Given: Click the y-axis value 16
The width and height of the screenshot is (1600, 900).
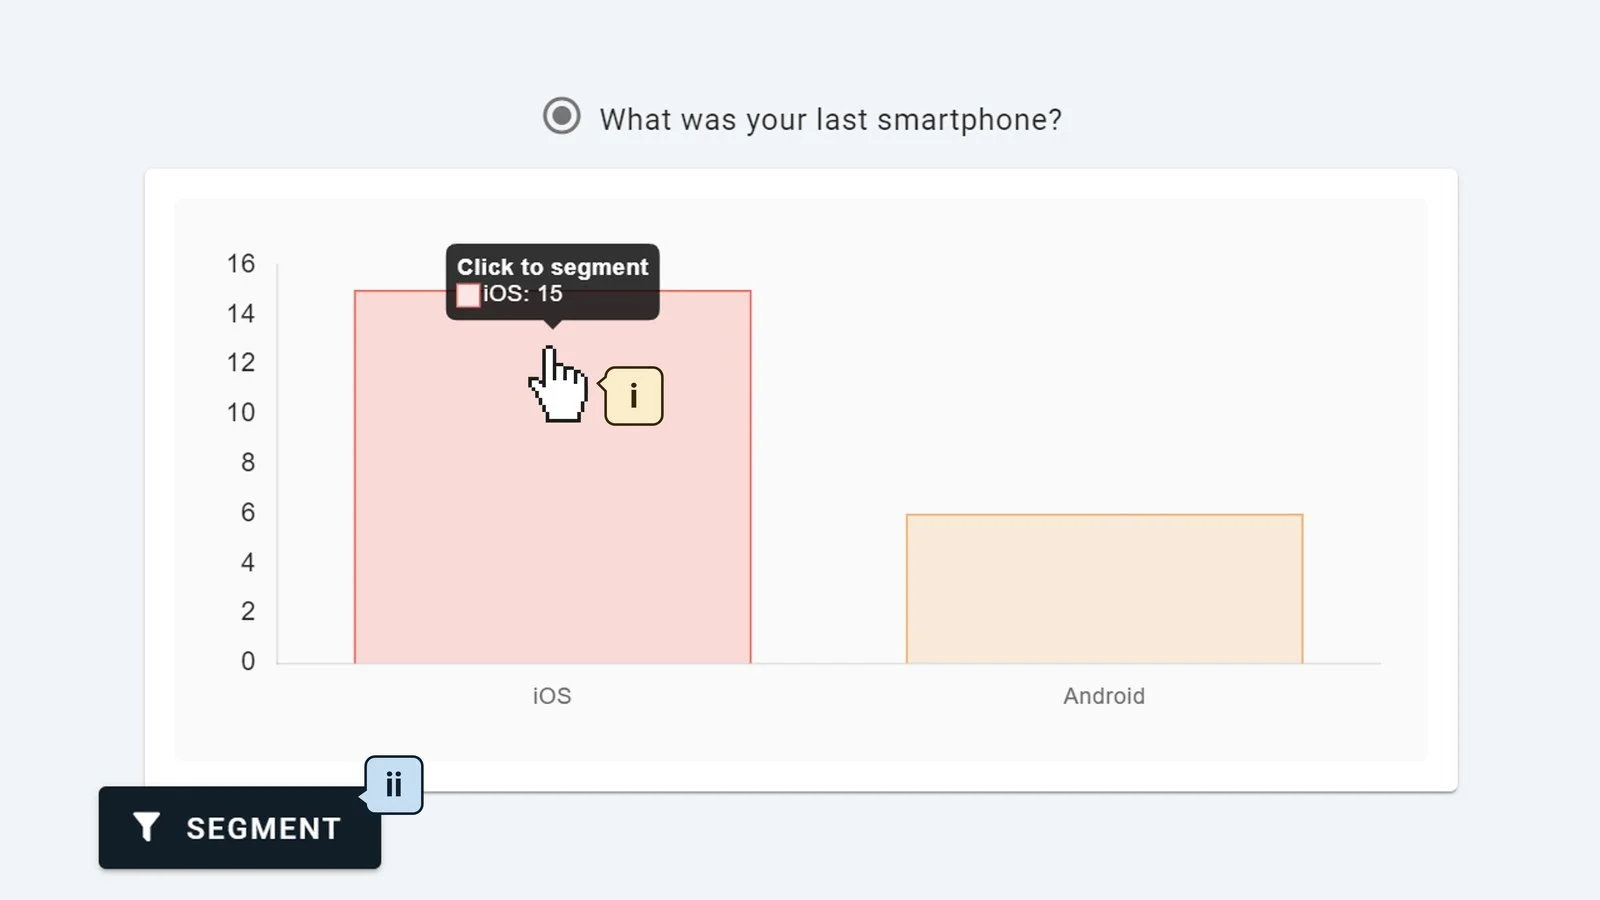Looking at the screenshot, I should click(x=241, y=263).
